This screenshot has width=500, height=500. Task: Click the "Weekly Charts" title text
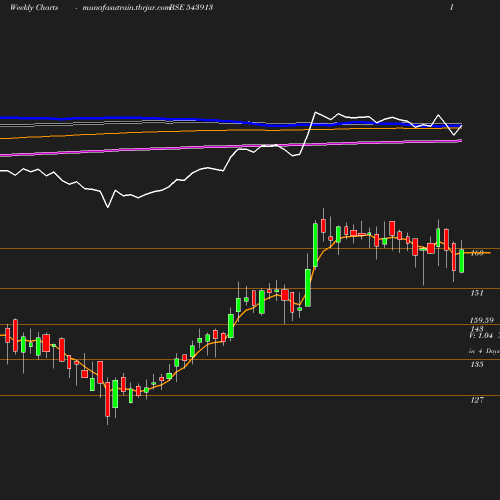click(x=34, y=7)
